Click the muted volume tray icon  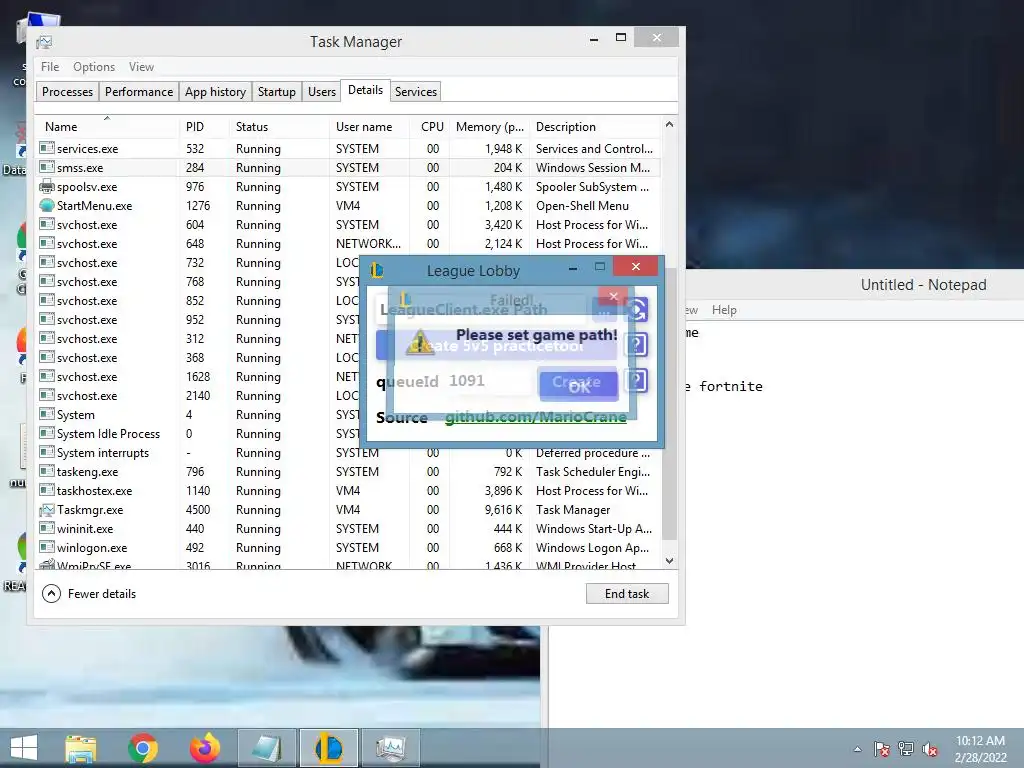coord(930,749)
